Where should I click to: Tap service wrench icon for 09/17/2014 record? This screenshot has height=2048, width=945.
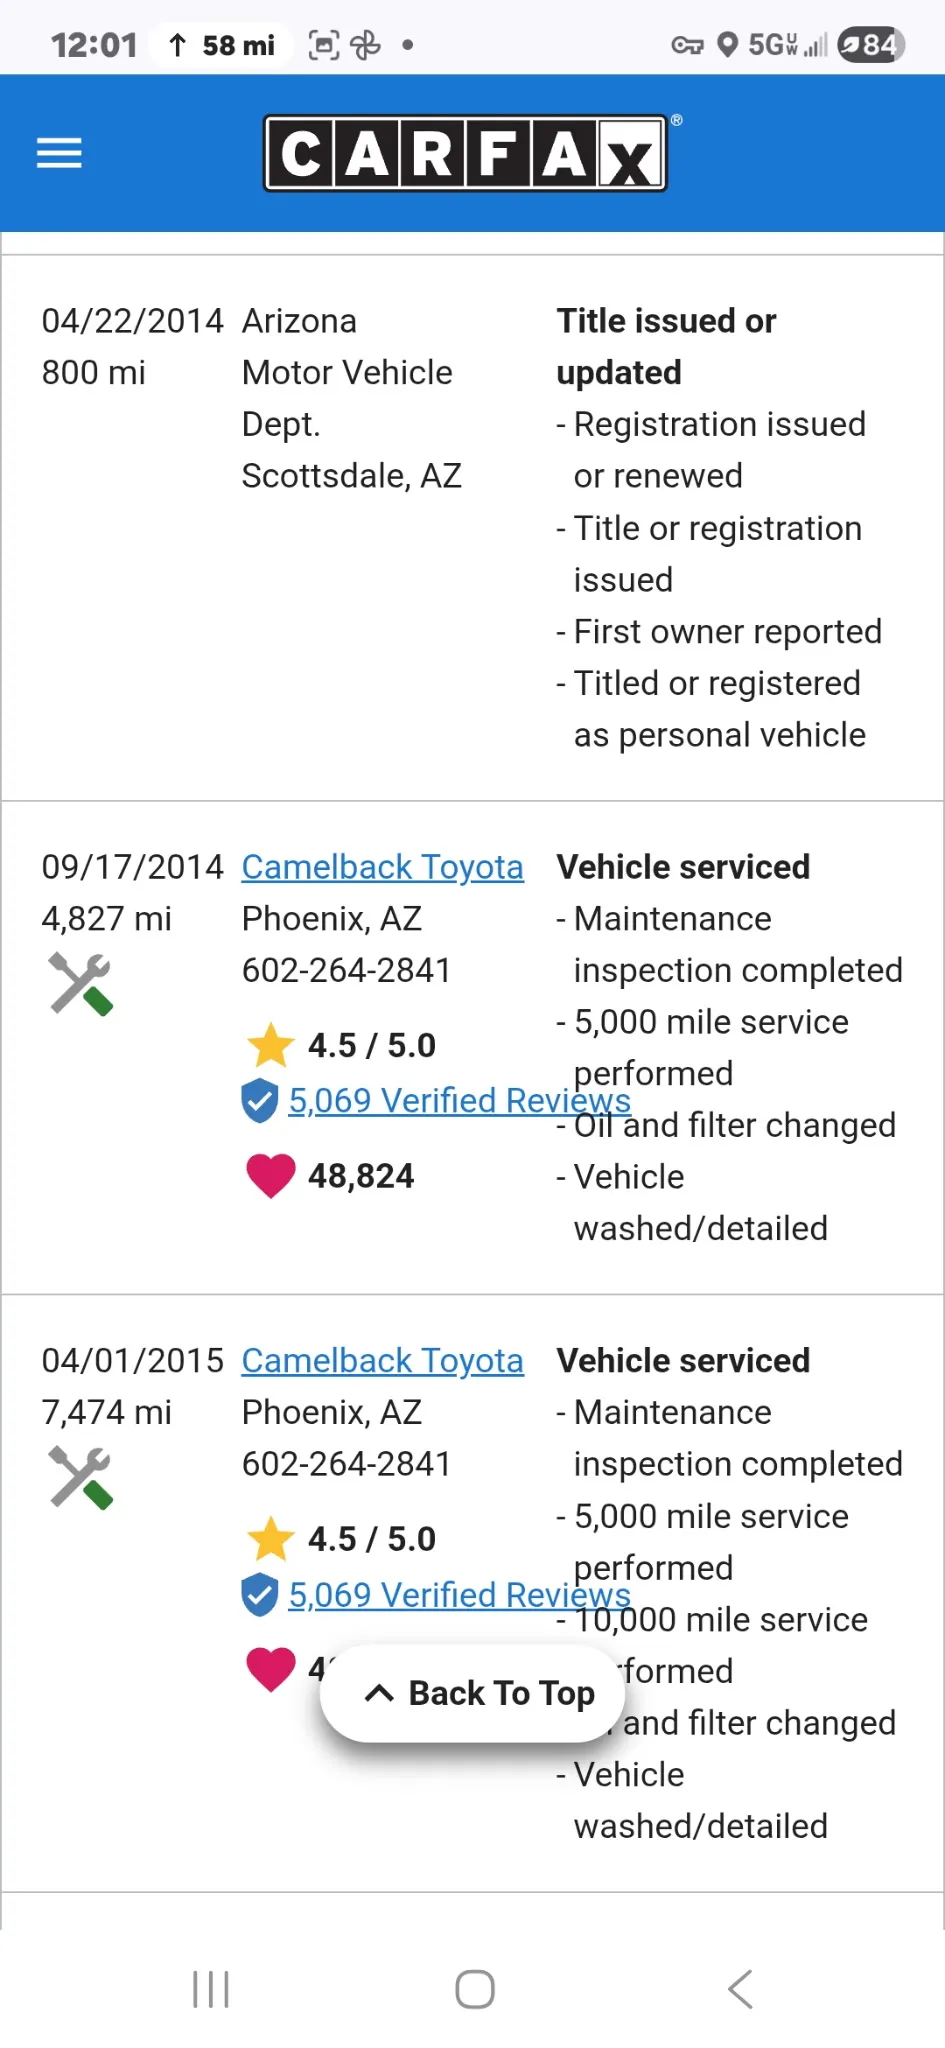[80, 984]
